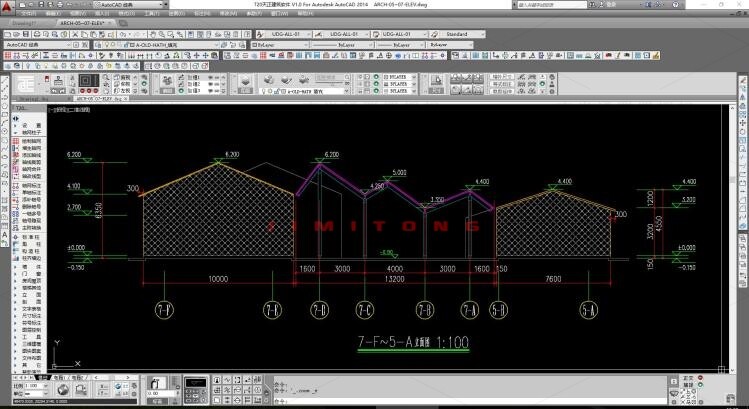Click layer color swatch in Layers toolbar dropdown

pyautogui.click(x=132, y=45)
